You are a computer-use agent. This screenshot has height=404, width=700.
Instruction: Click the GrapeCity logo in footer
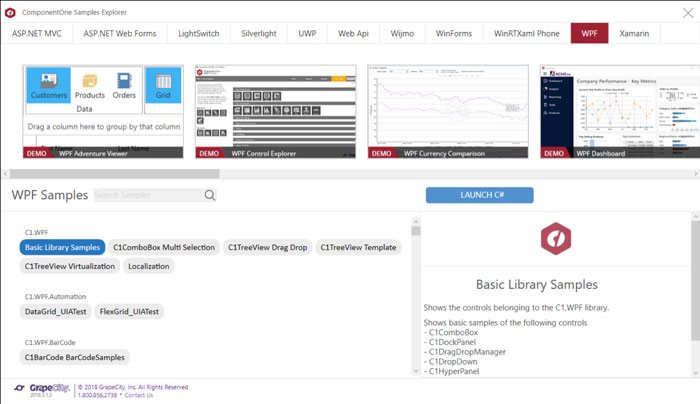click(42, 389)
